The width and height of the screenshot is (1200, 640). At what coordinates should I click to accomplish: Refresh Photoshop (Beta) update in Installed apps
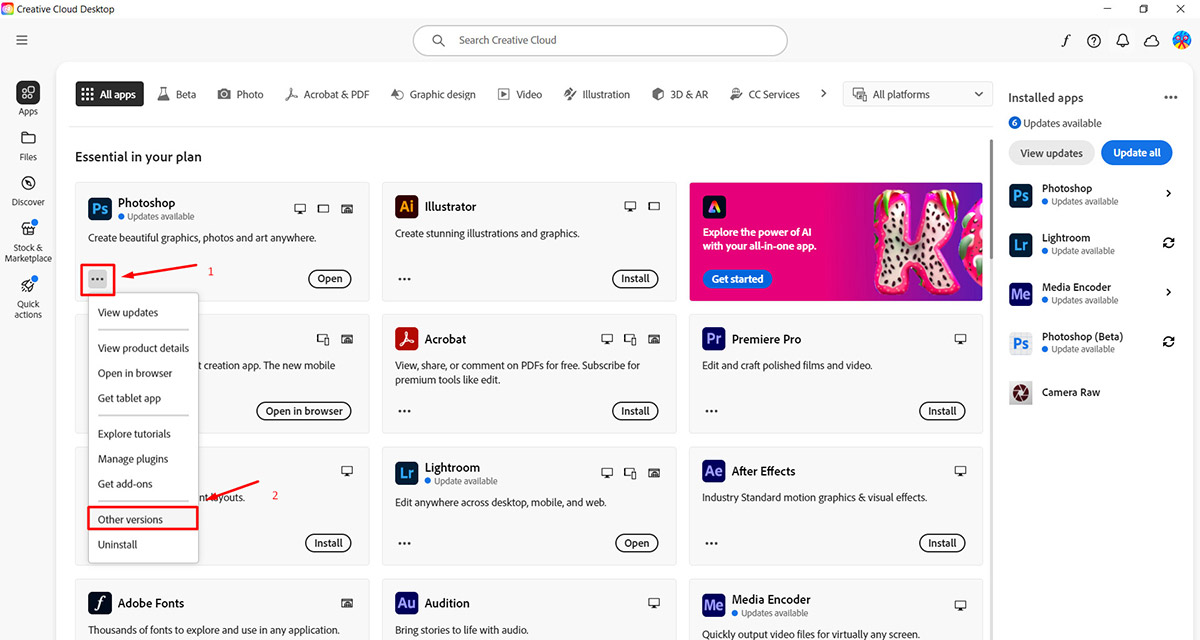pyautogui.click(x=1168, y=342)
